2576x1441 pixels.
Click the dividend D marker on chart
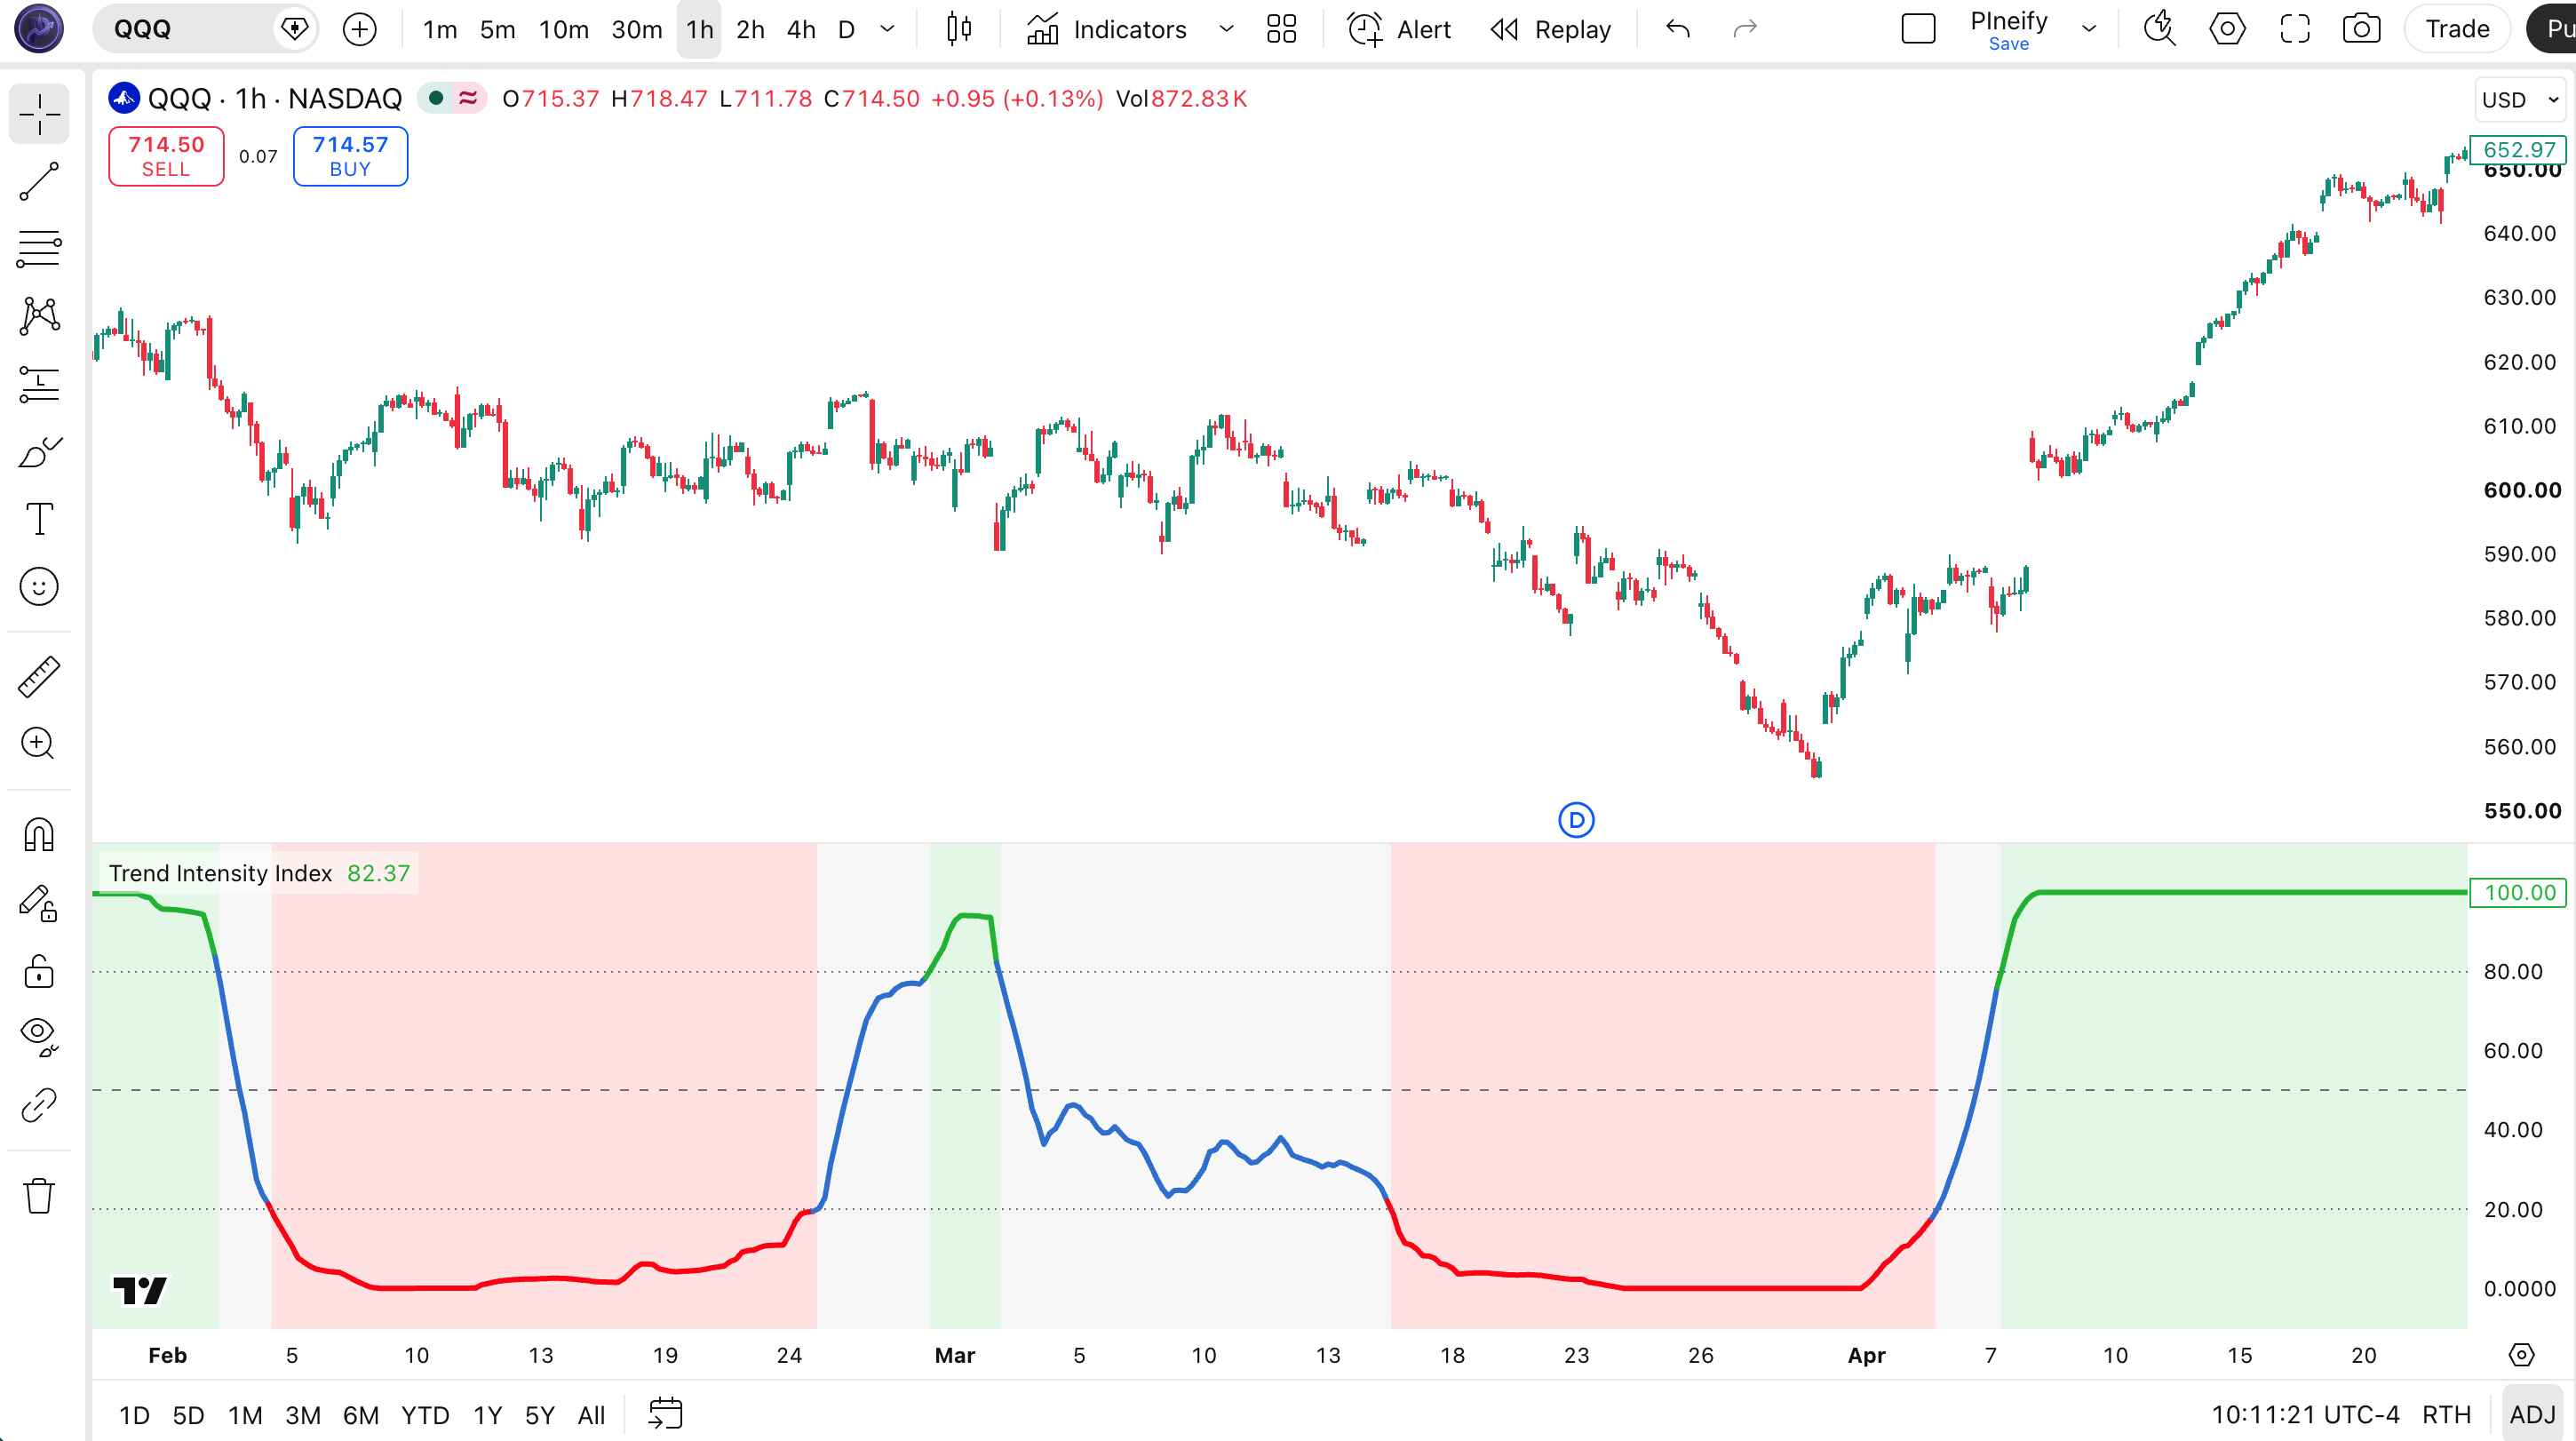tap(1576, 821)
